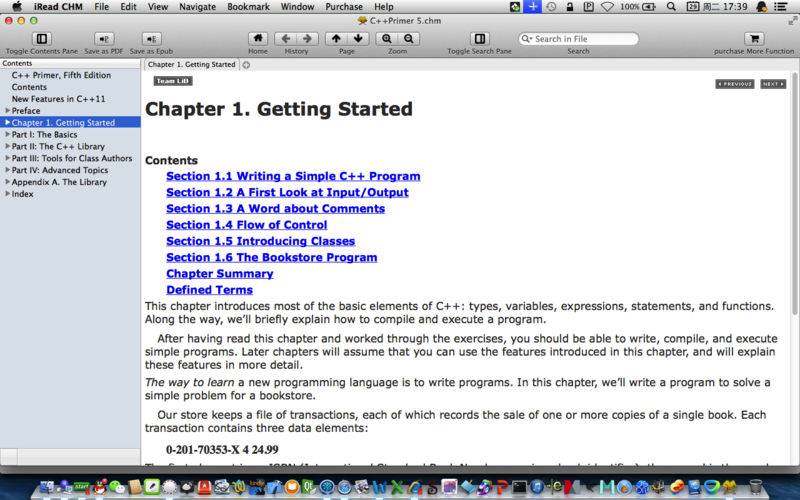The image size is (800, 500).
Task: Expand Part IV: Advanced Topics
Action: click(8, 170)
